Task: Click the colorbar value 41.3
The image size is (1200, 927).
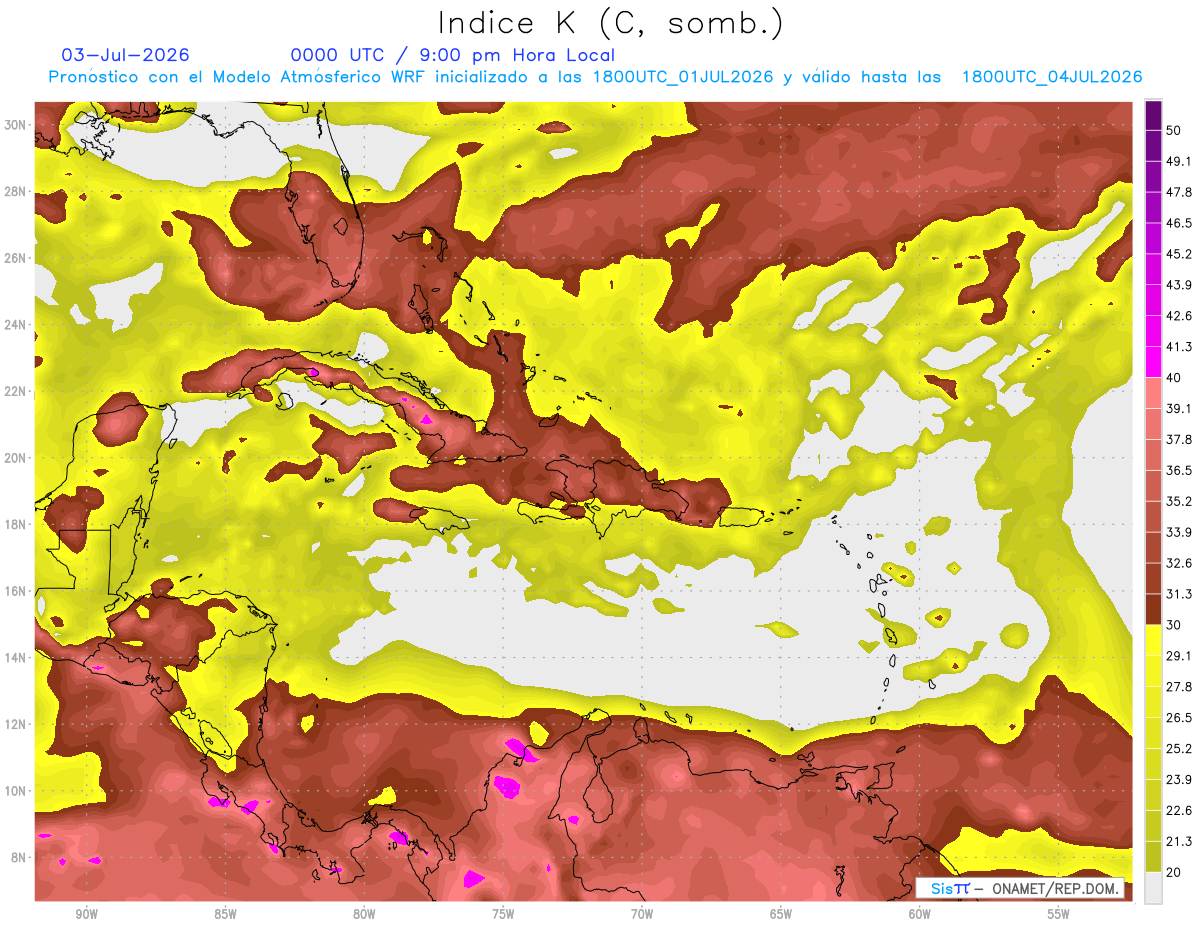Action: click(x=1178, y=347)
